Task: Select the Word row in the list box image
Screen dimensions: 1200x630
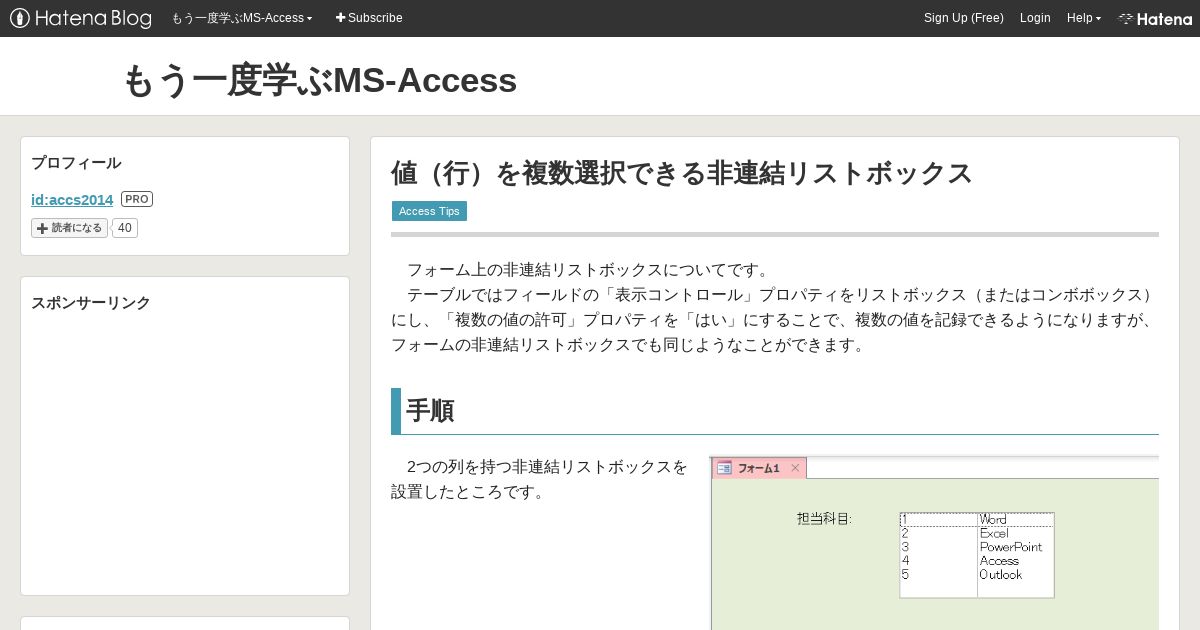Action: click(977, 520)
